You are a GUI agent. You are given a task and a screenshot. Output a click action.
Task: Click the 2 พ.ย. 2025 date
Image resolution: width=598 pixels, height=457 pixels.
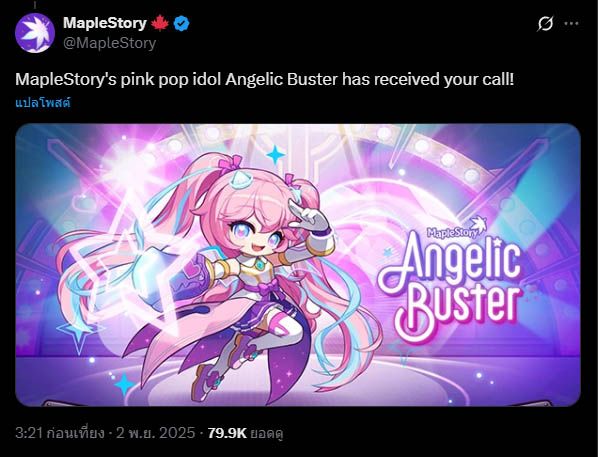coord(155,433)
